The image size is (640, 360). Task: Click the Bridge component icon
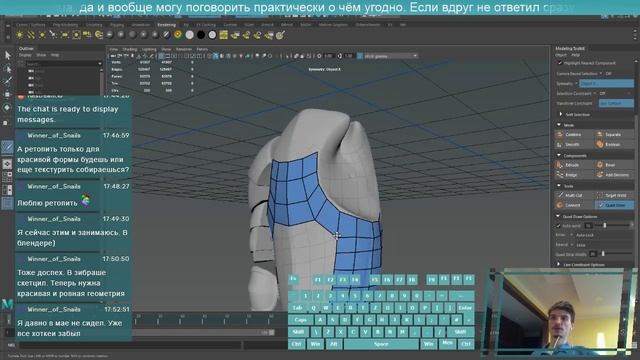(559, 175)
